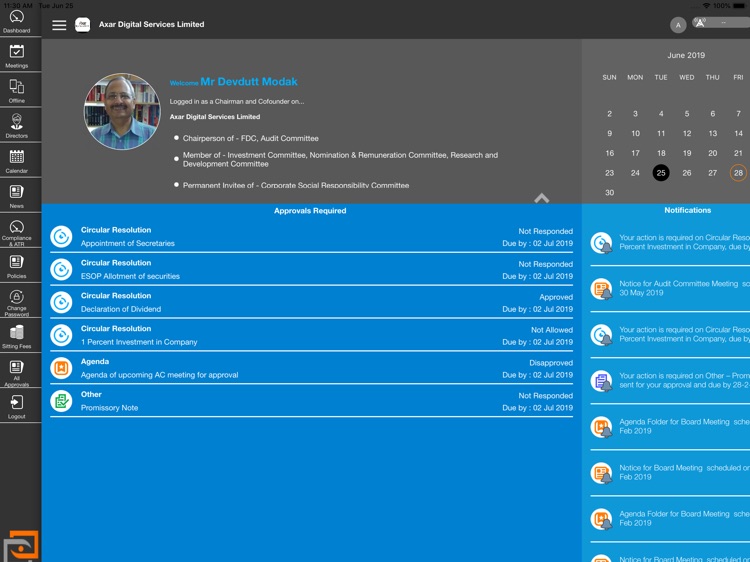Select June 30 on the calendar
Viewport: 750px width, 562px height.
click(609, 192)
